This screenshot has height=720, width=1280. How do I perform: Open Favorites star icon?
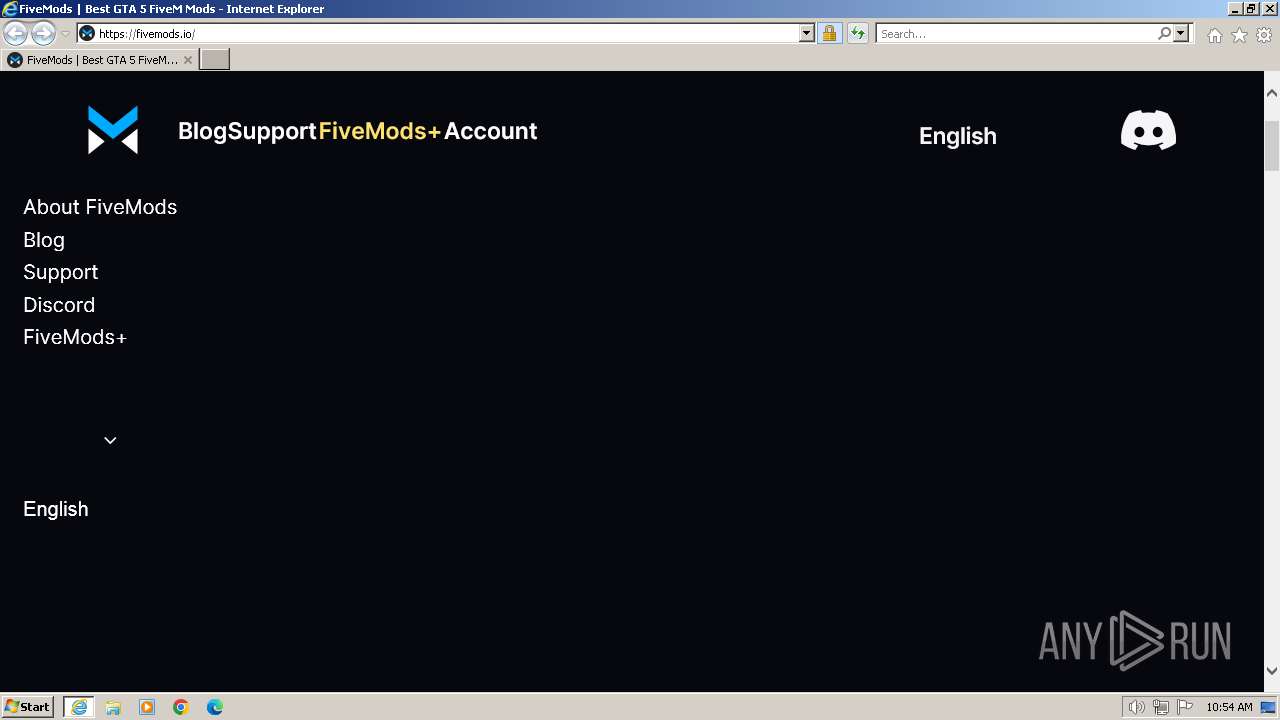pyautogui.click(x=1239, y=35)
